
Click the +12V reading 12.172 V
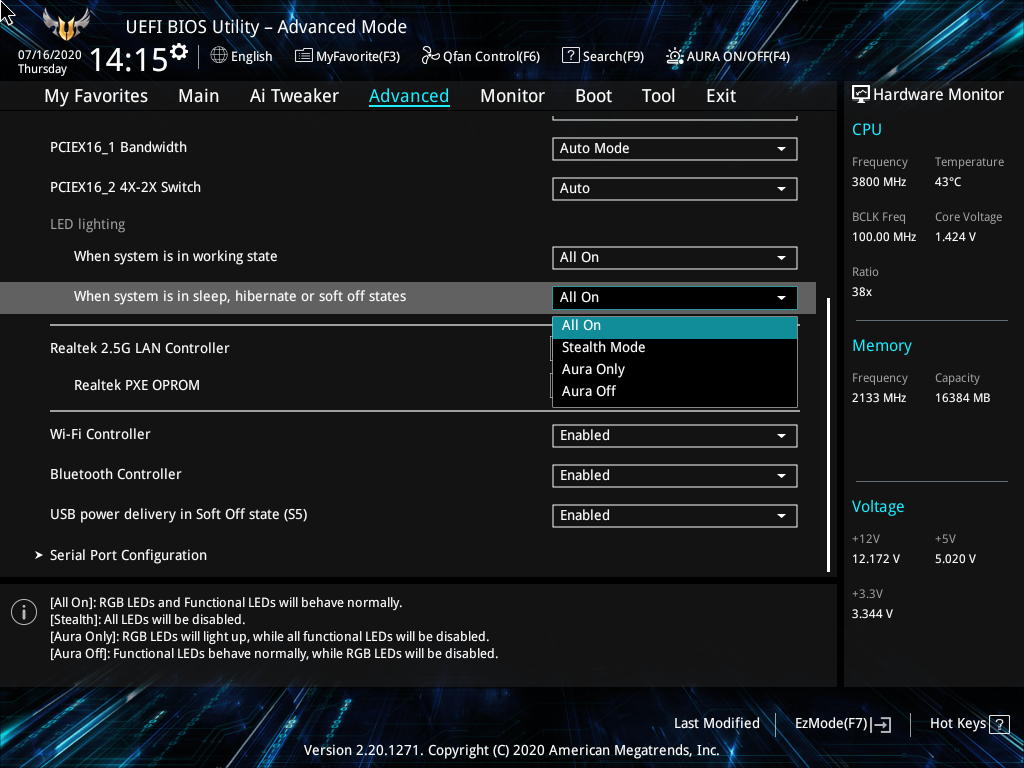(875, 559)
